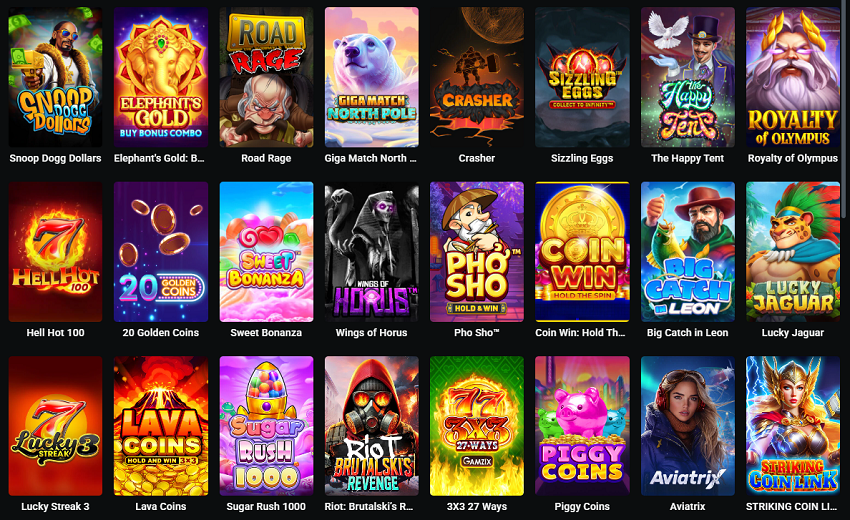Click the "The Happy Tent" title link
Viewport: 850px width, 520px height.
click(687, 158)
